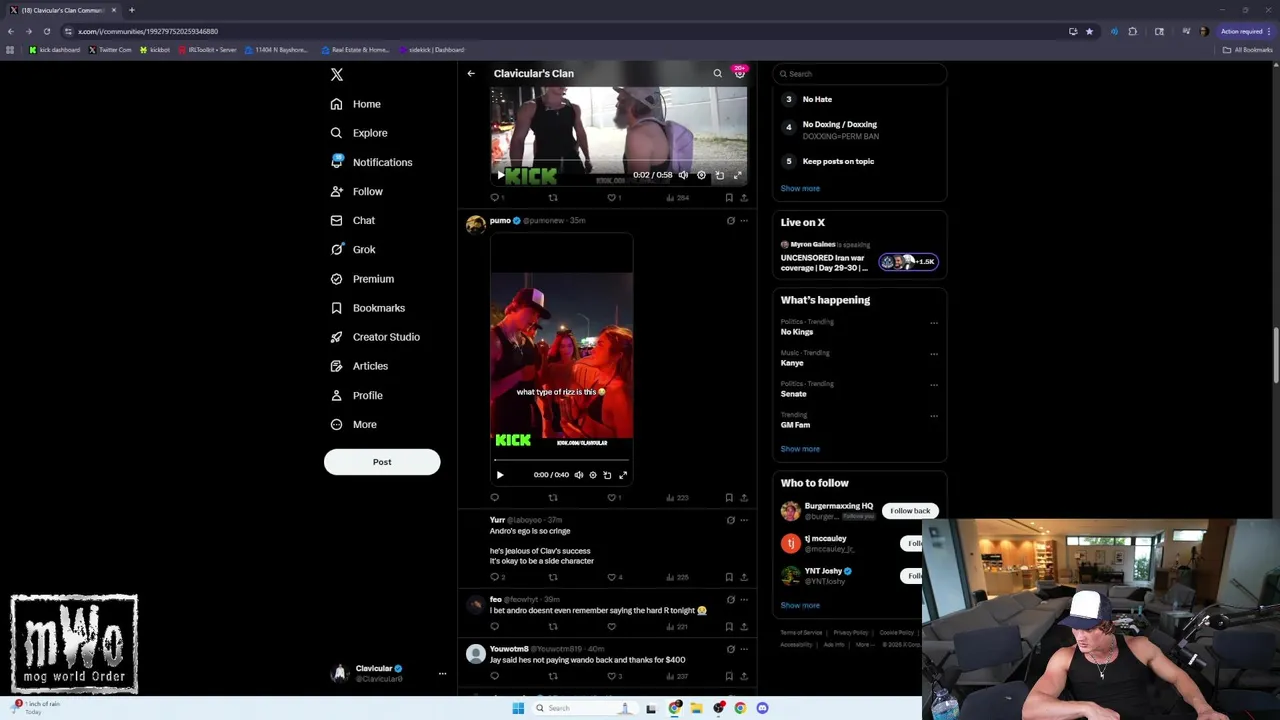Show more in Who to follow
The image size is (1280, 720).
tap(800, 605)
